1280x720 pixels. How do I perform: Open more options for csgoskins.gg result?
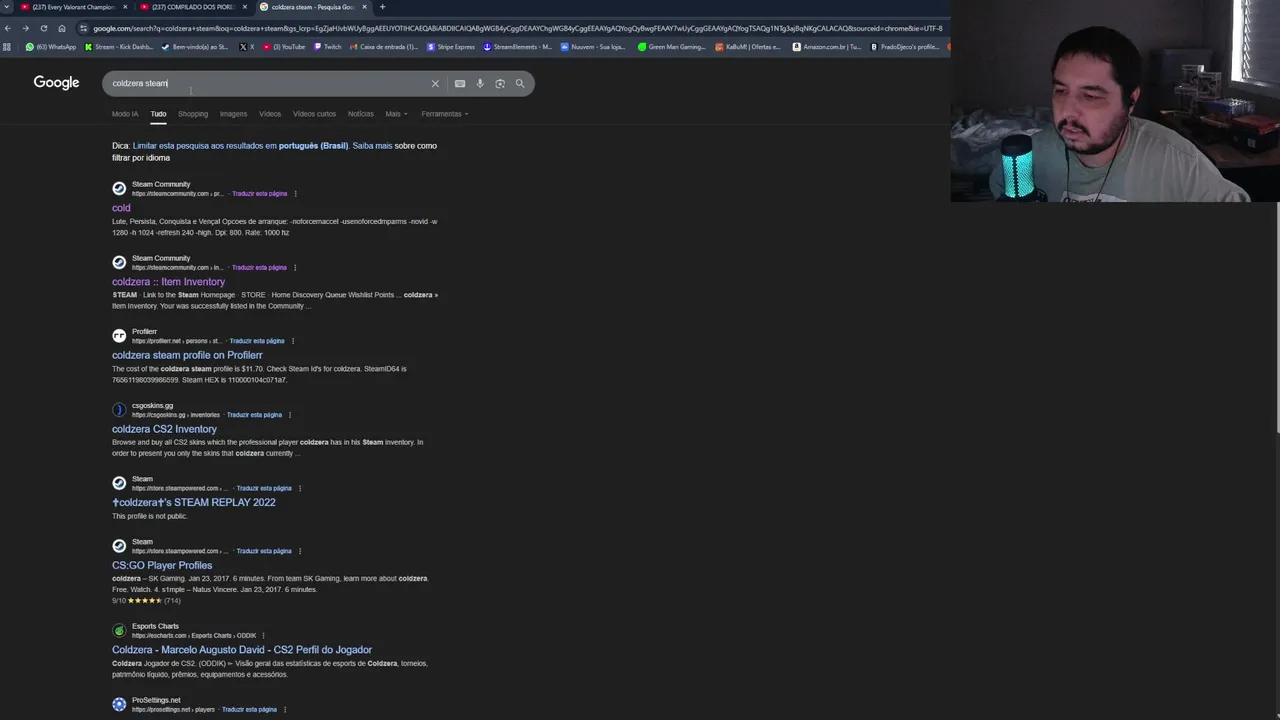pyautogui.click(x=290, y=415)
